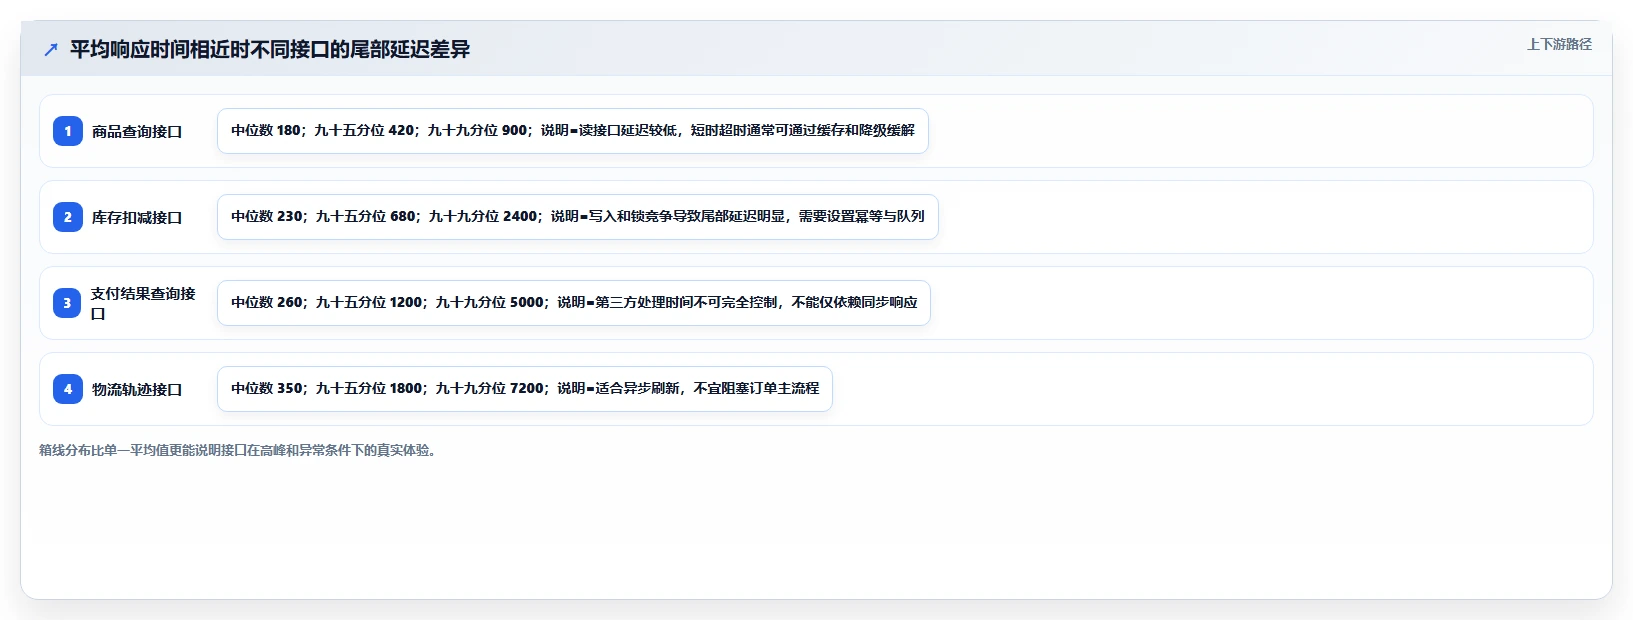Select the 物流轨迹接口 label
The width and height of the screenshot is (1633, 620).
pyautogui.click(x=137, y=389)
